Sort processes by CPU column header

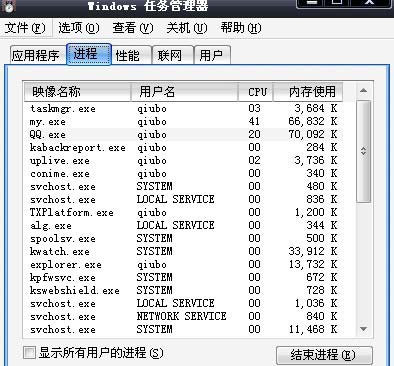256,91
